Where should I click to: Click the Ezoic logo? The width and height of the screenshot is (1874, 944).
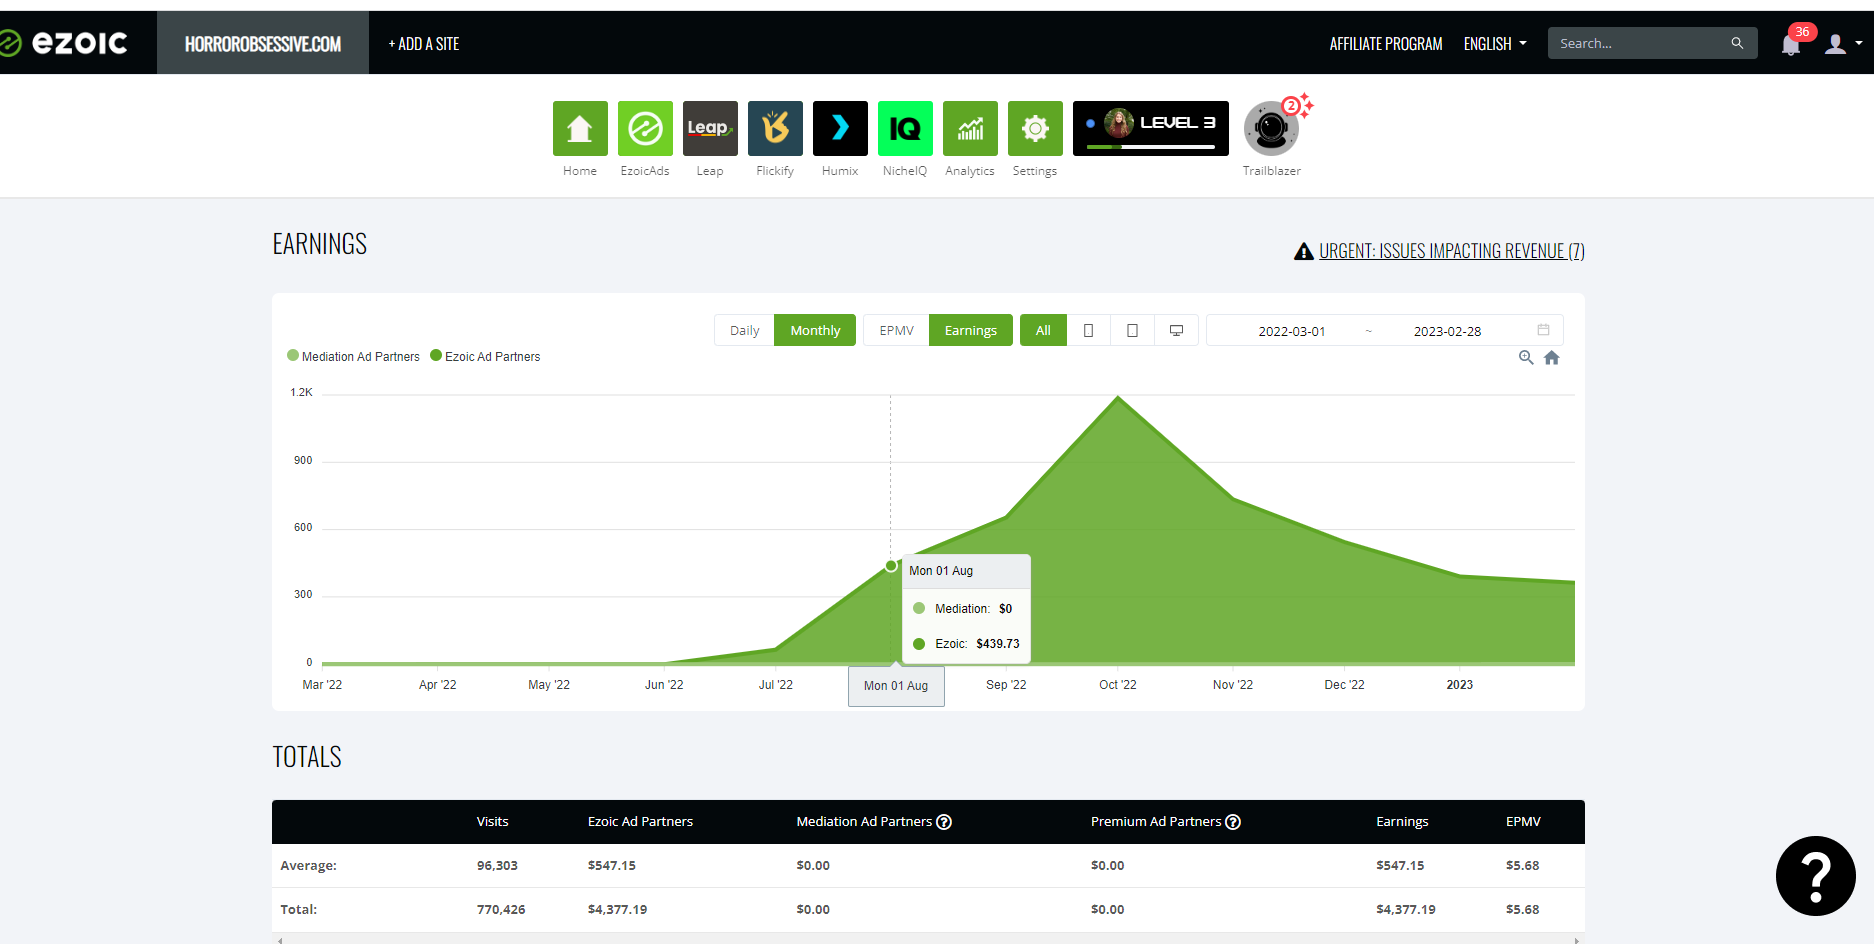64,43
